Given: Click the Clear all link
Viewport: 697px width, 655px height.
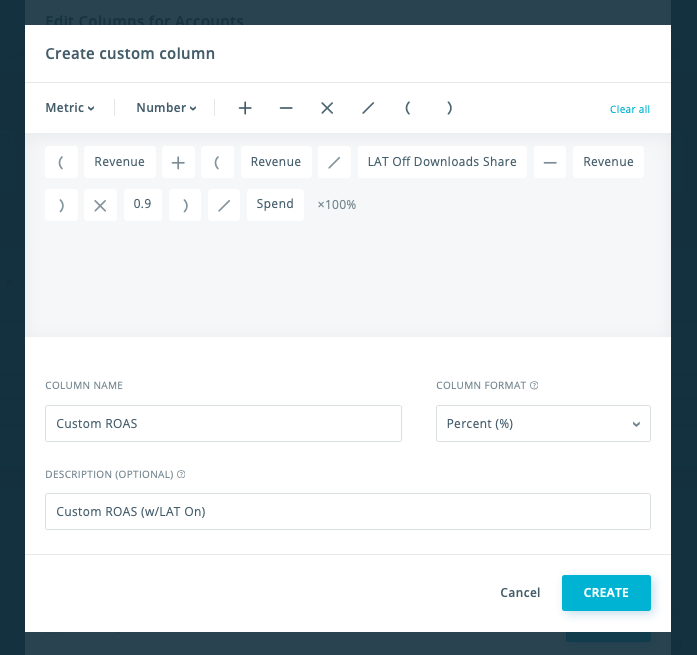Looking at the screenshot, I should [x=630, y=109].
